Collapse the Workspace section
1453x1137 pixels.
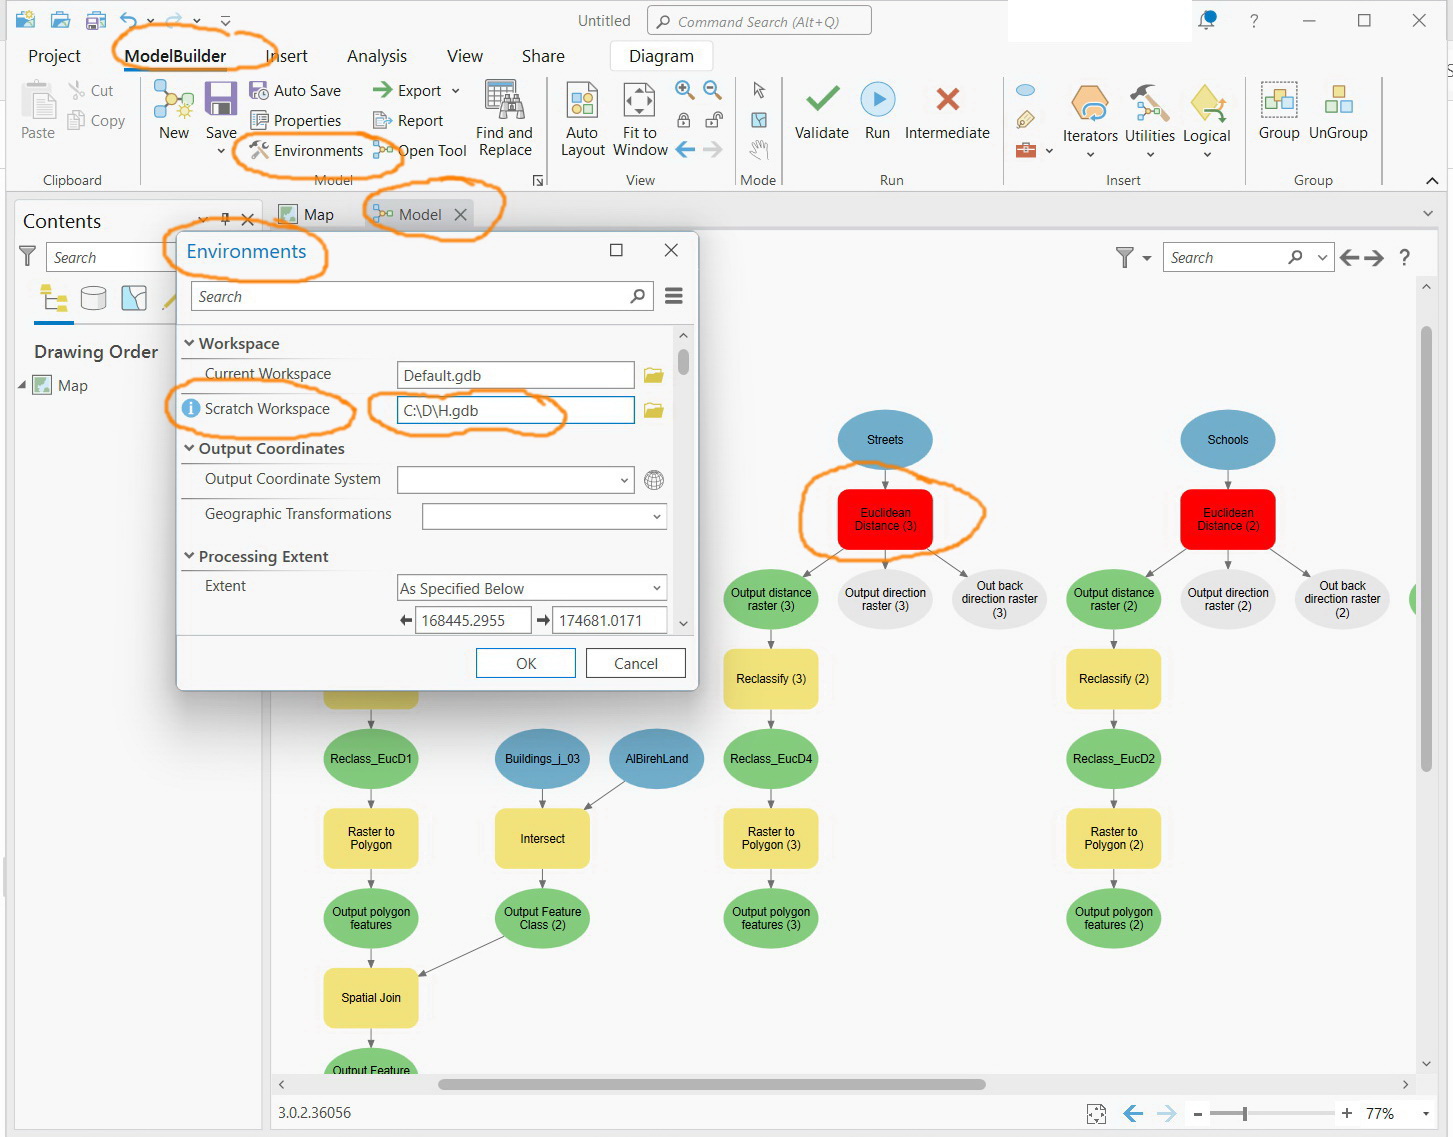pos(189,343)
